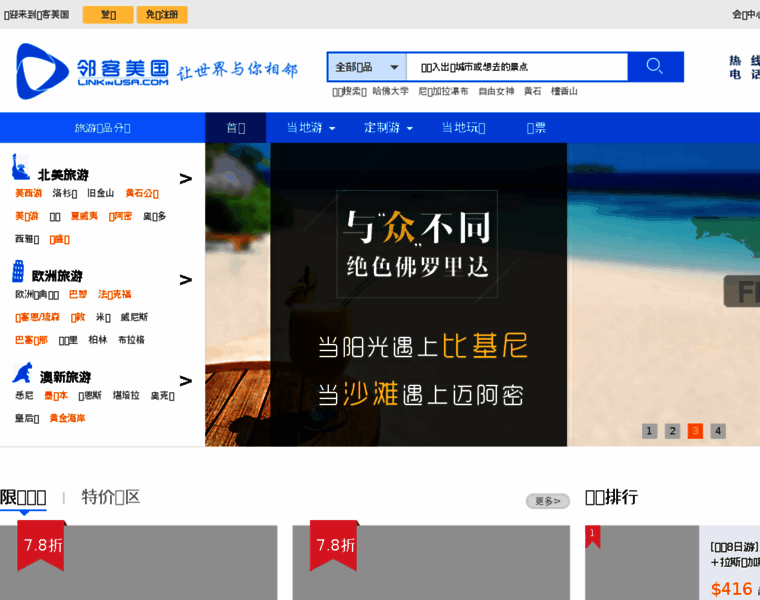
Task: Switch to banner slide 2
Action: click(673, 431)
